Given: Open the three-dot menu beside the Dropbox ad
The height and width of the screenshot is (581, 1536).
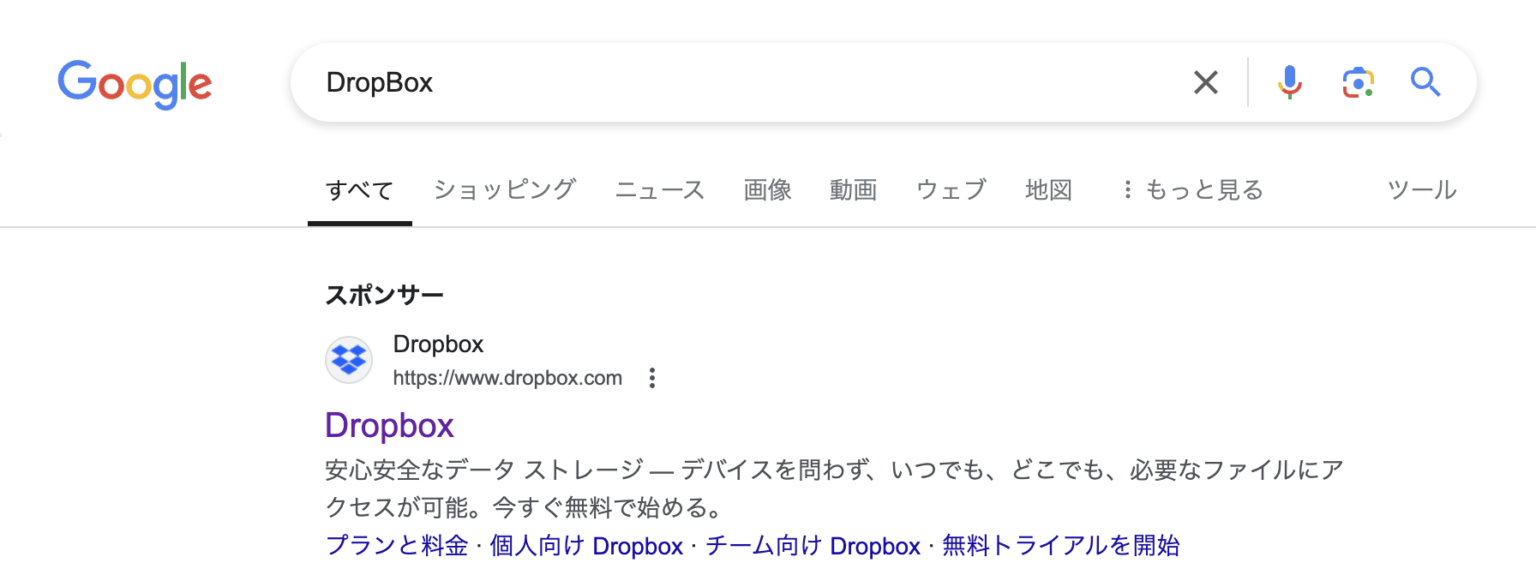Looking at the screenshot, I should tap(652, 378).
